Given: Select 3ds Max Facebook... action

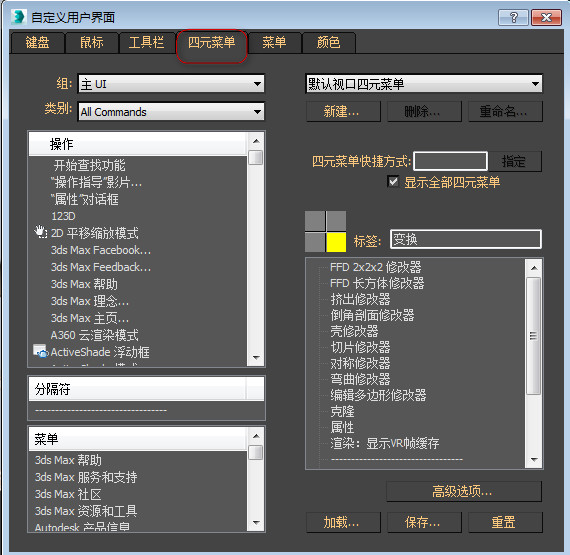Looking at the screenshot, I should [101, 250].
